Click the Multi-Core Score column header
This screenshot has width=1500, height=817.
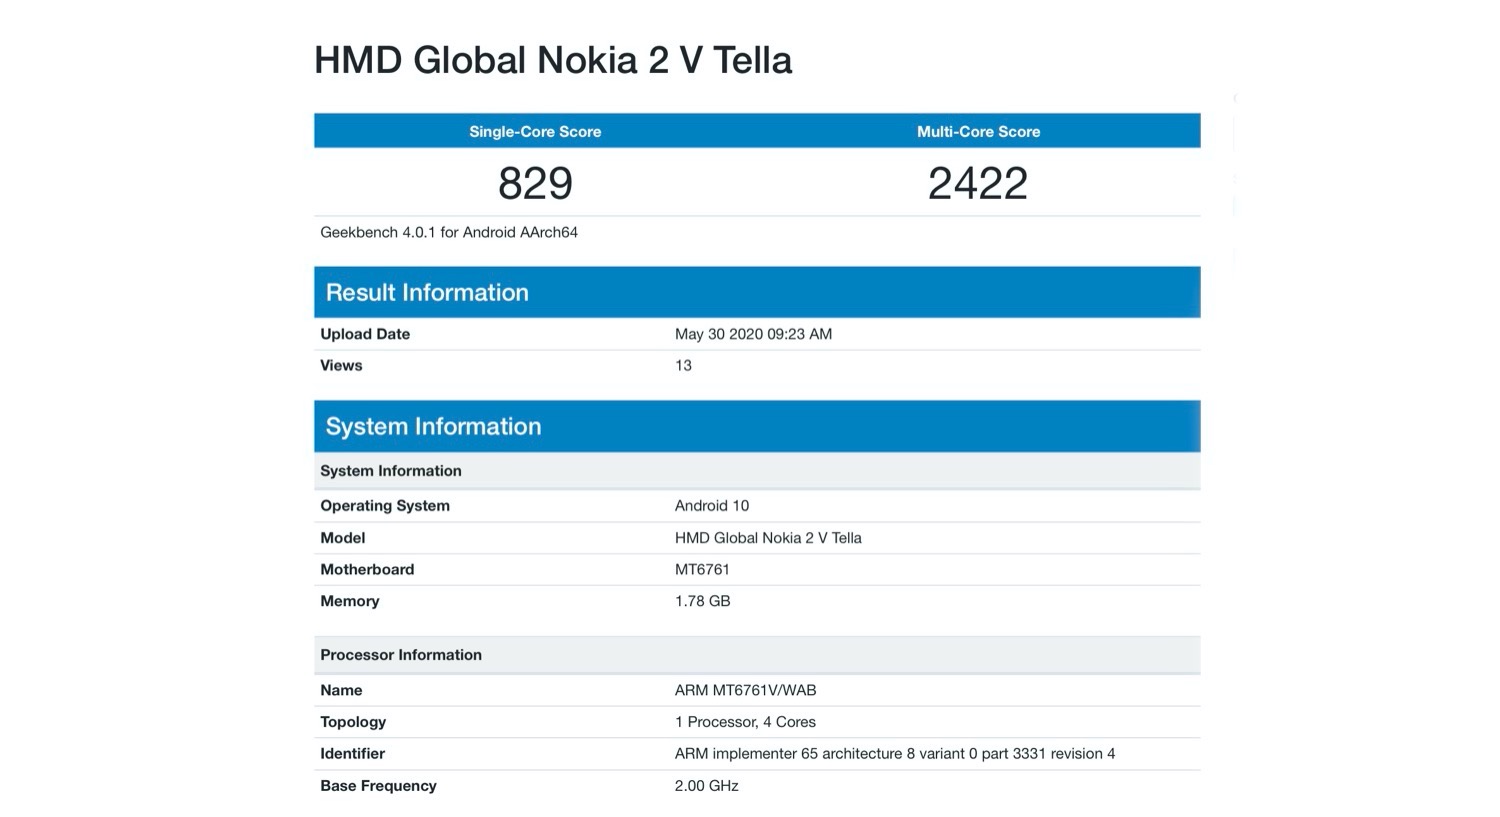(978, 131)
